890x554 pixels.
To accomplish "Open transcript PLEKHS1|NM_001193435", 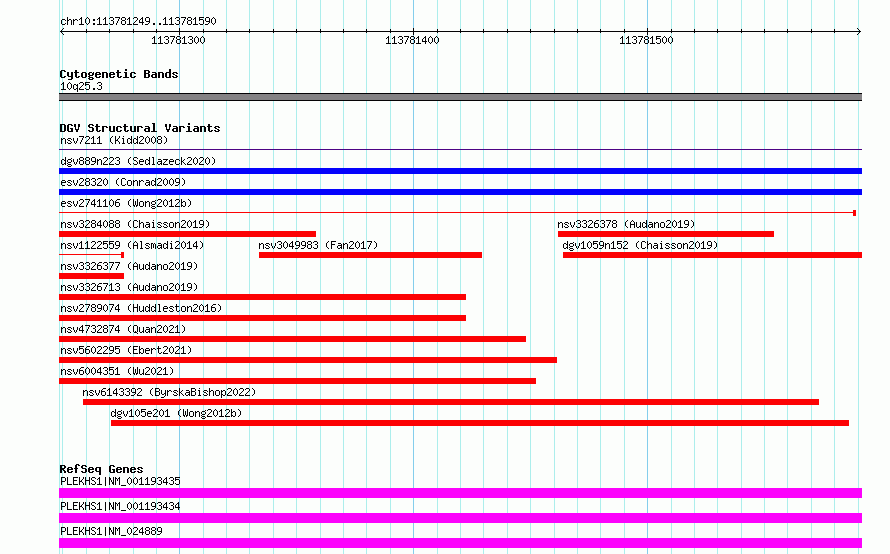I will 120,481.
